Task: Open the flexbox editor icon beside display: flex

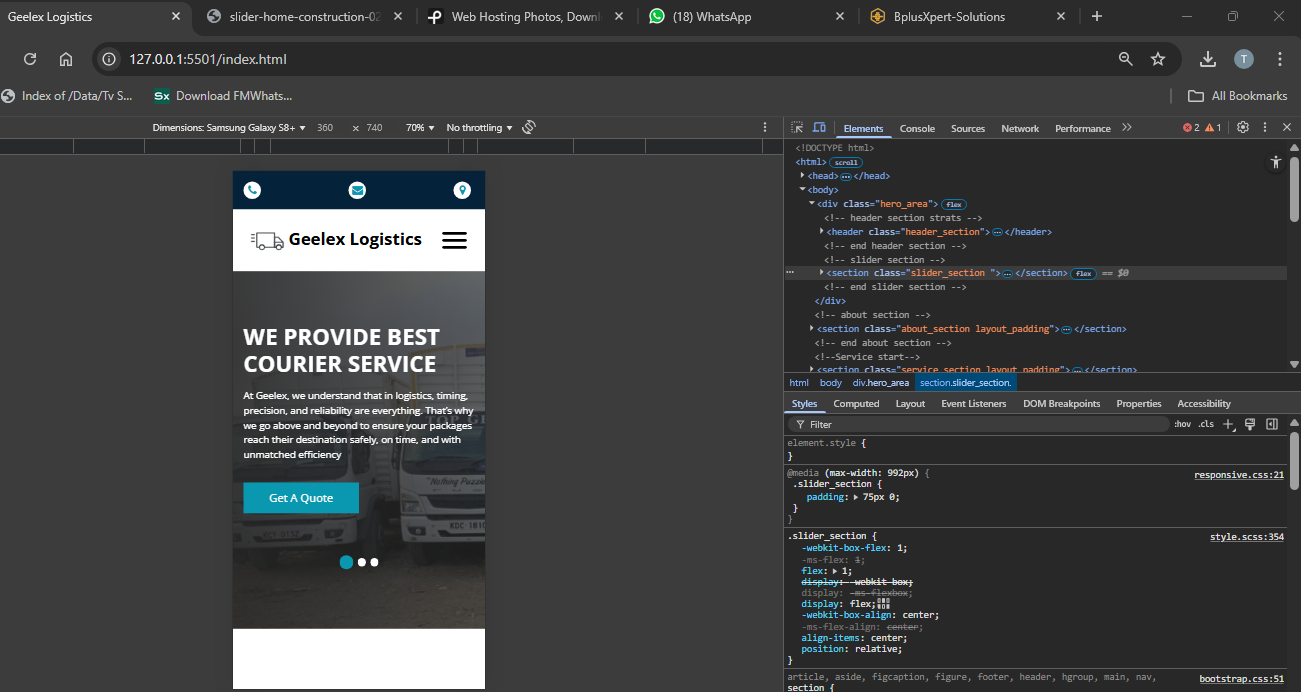Action: click(x=883, y=603)
